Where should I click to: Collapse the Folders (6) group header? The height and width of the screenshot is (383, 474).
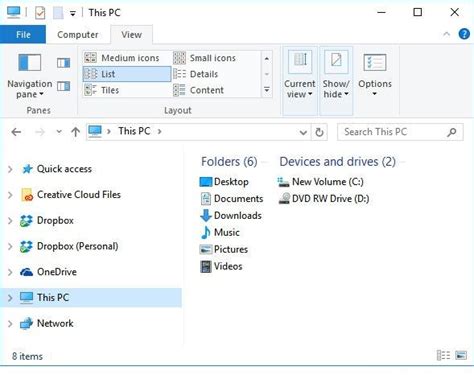click(229, 162)
